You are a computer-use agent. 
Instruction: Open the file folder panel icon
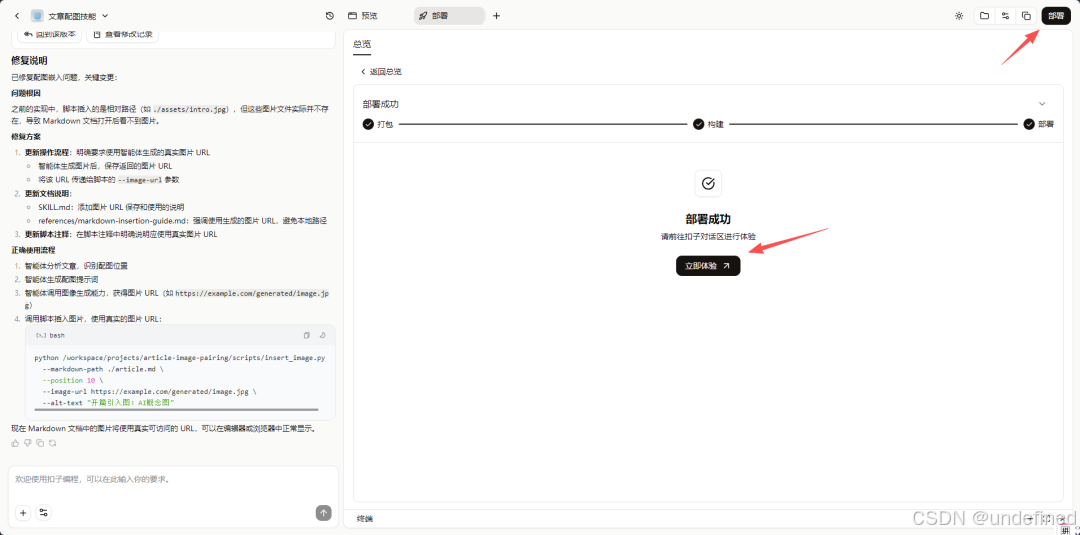[x=985, y=16]
